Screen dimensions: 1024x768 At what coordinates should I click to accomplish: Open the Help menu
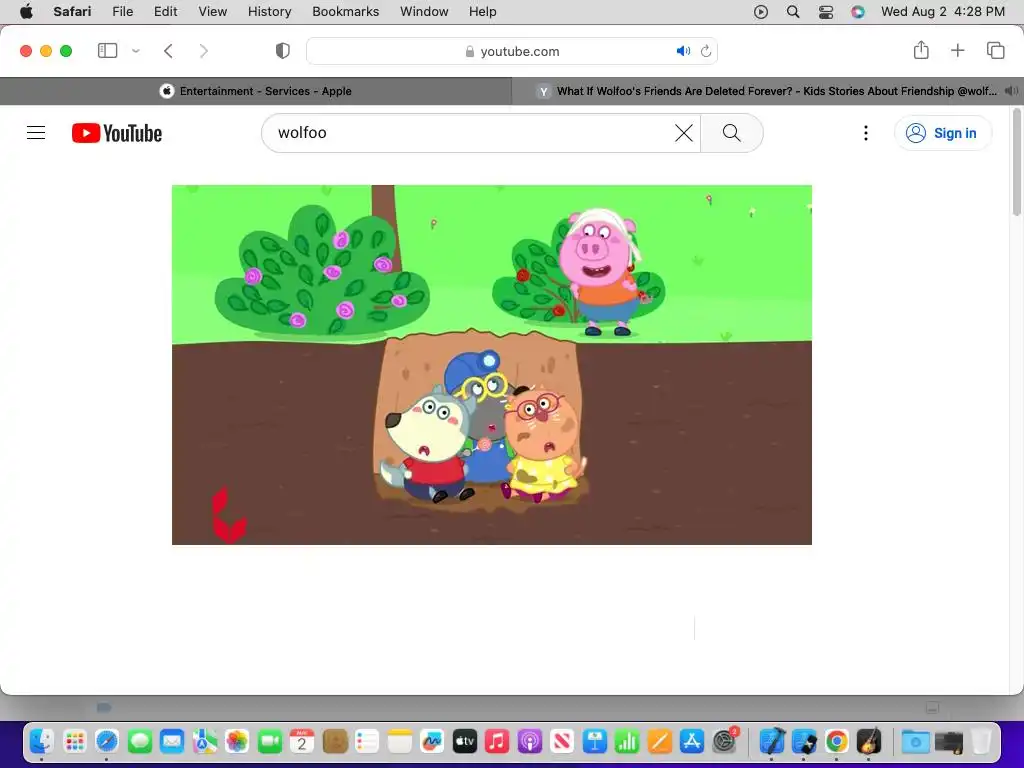pyautogui.click(x=483, y=12)
